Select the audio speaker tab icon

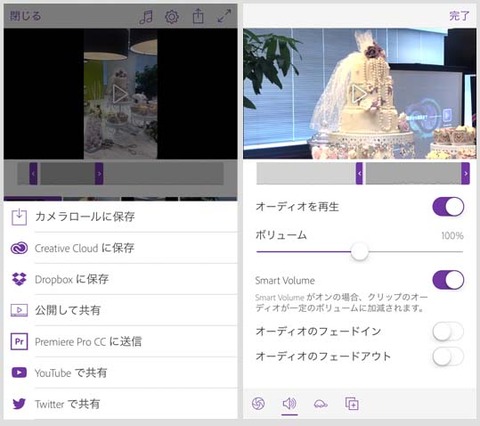(289, 404)
